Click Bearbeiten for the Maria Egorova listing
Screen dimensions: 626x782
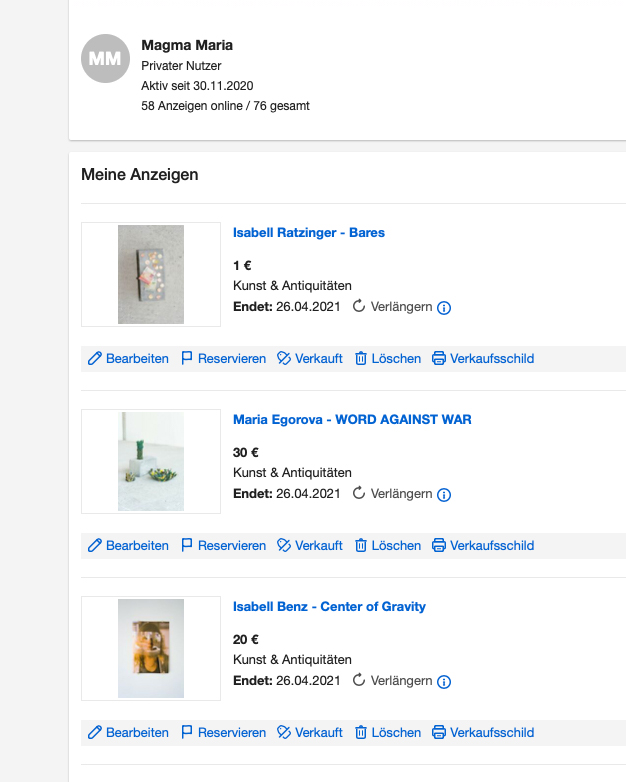pos(137,545)
